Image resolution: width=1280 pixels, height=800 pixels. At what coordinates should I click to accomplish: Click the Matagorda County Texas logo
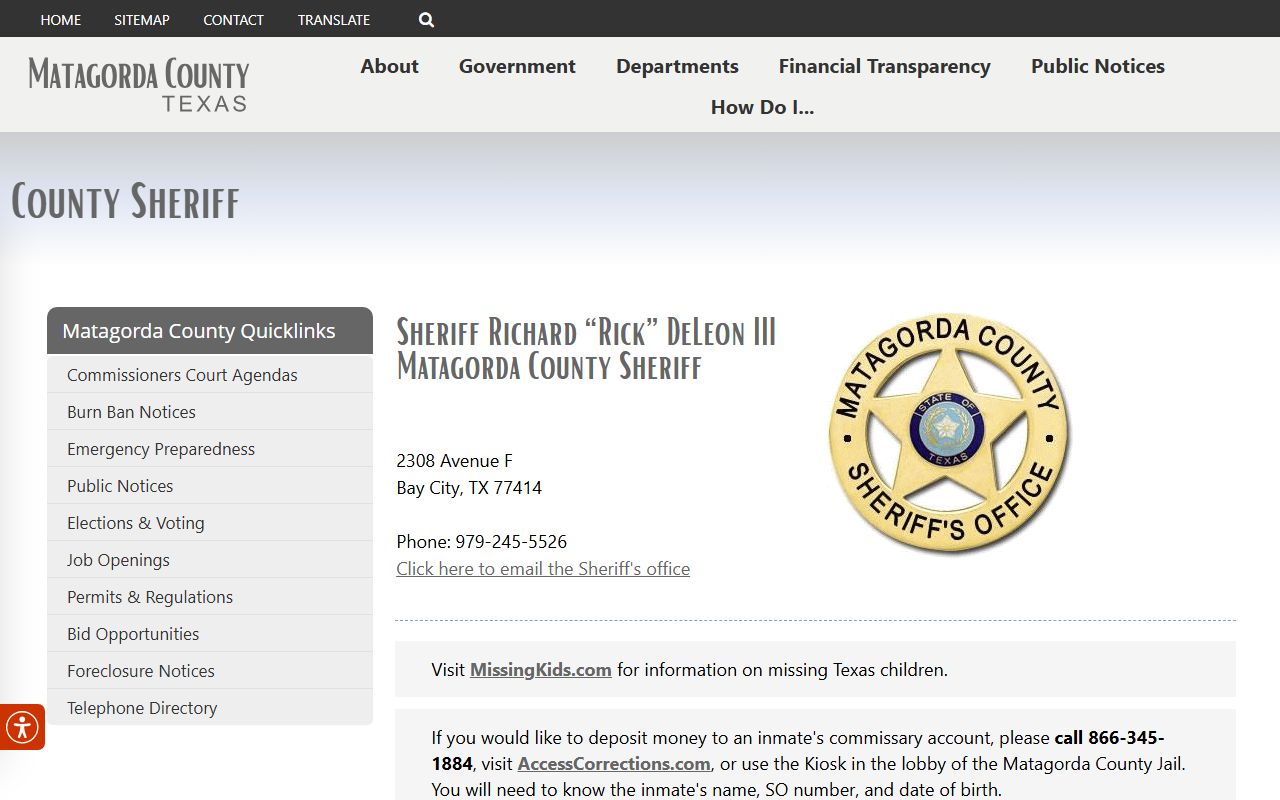pyautogui.click(x=139, y=85)
